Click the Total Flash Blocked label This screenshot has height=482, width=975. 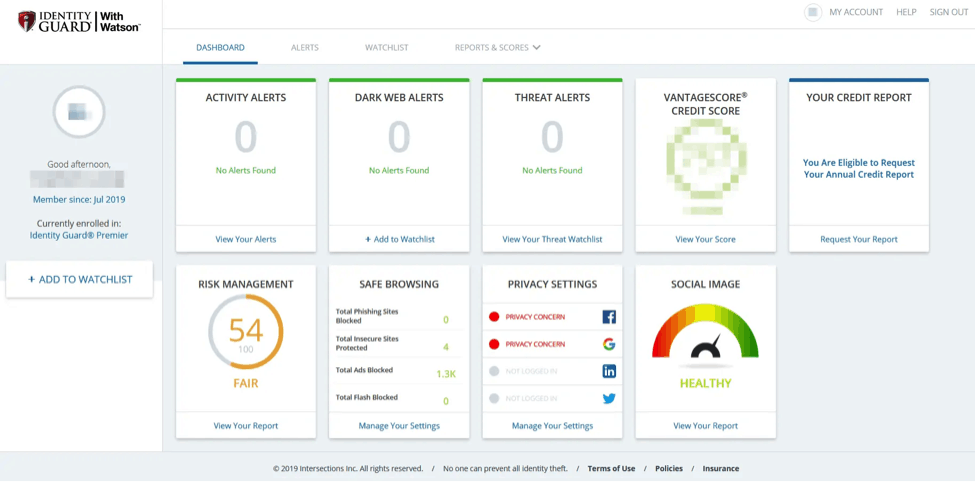[x=366, y=397]
